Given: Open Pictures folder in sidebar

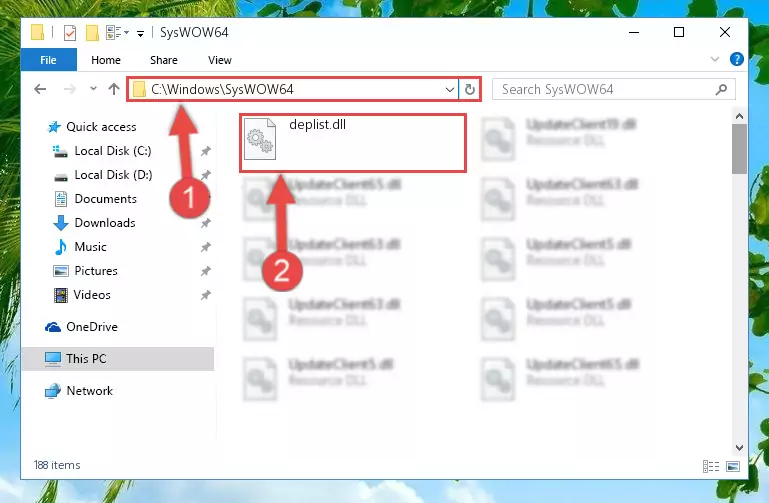Looking at the screenshot, I should pyautogui.click(x=96, y=271).
